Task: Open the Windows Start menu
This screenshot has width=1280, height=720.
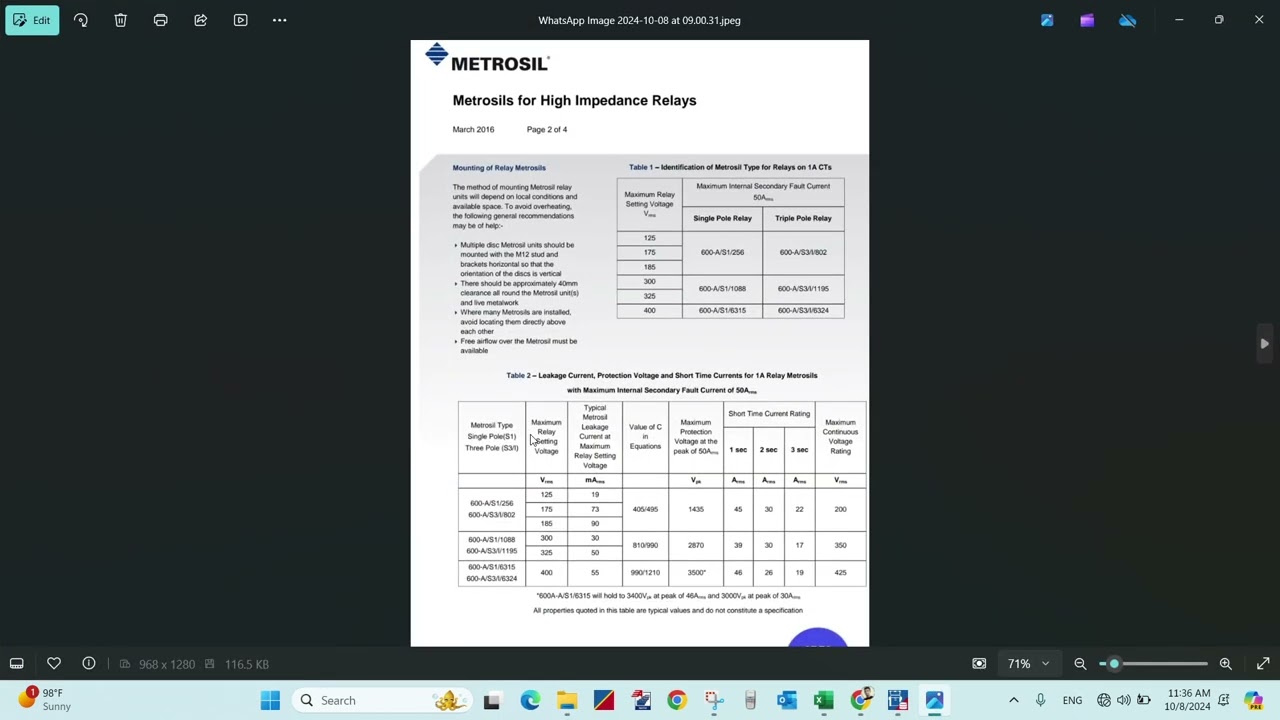Action: tap(270, 700)
